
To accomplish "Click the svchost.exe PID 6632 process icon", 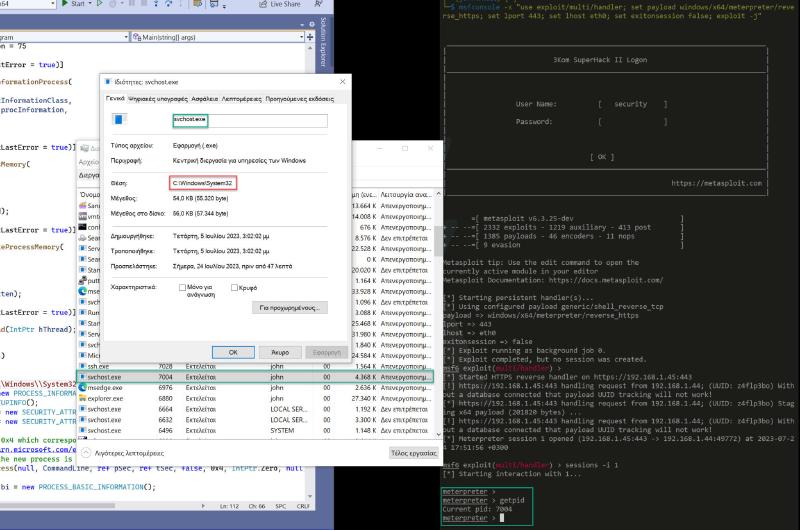I will (83, 420).
